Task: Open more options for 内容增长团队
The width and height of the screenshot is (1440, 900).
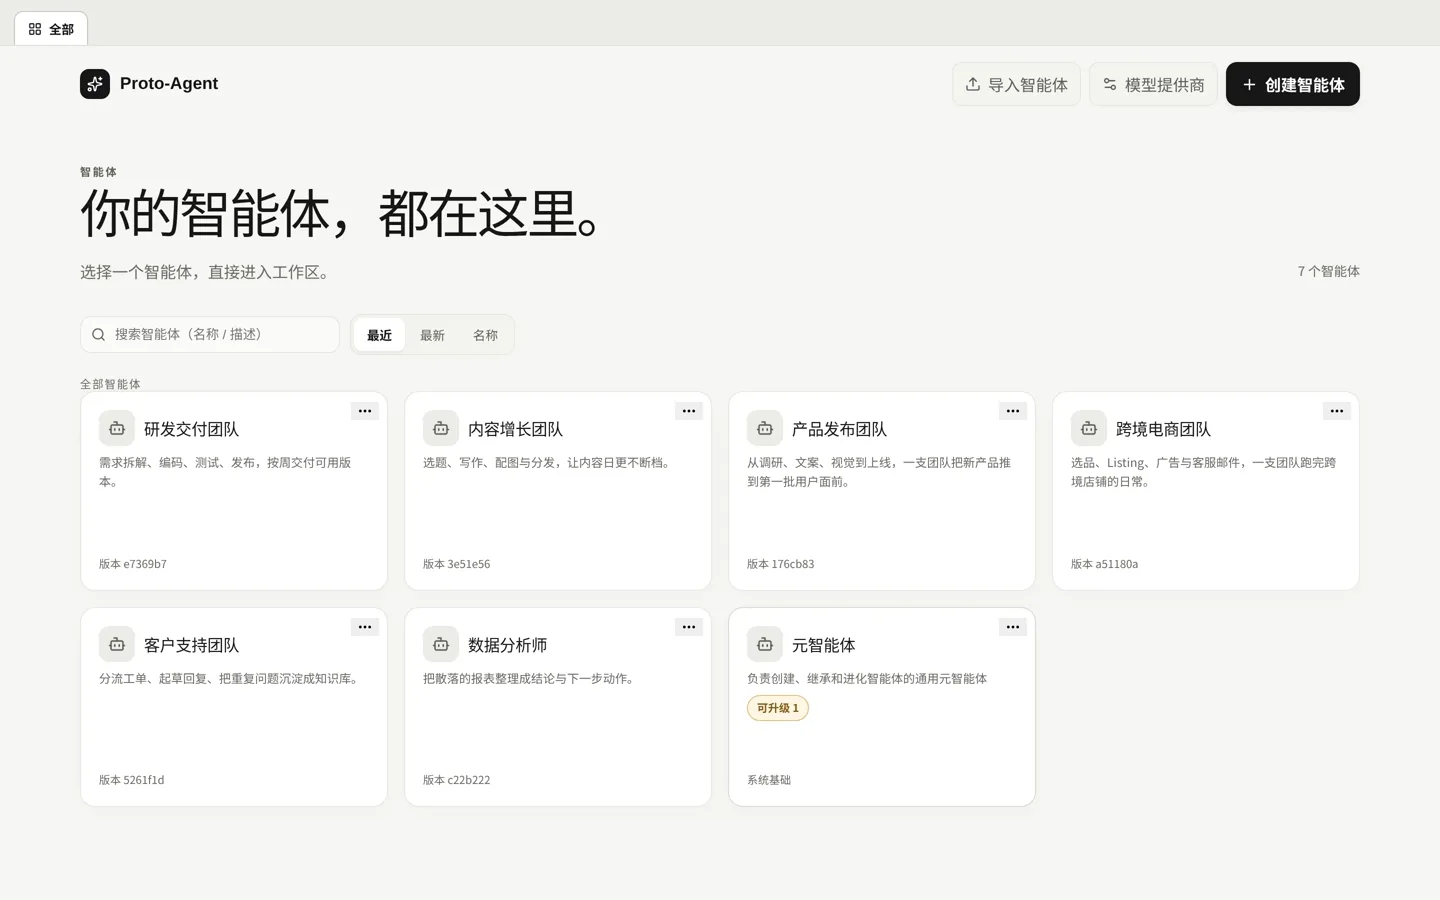Action: (x=689, y=411)
